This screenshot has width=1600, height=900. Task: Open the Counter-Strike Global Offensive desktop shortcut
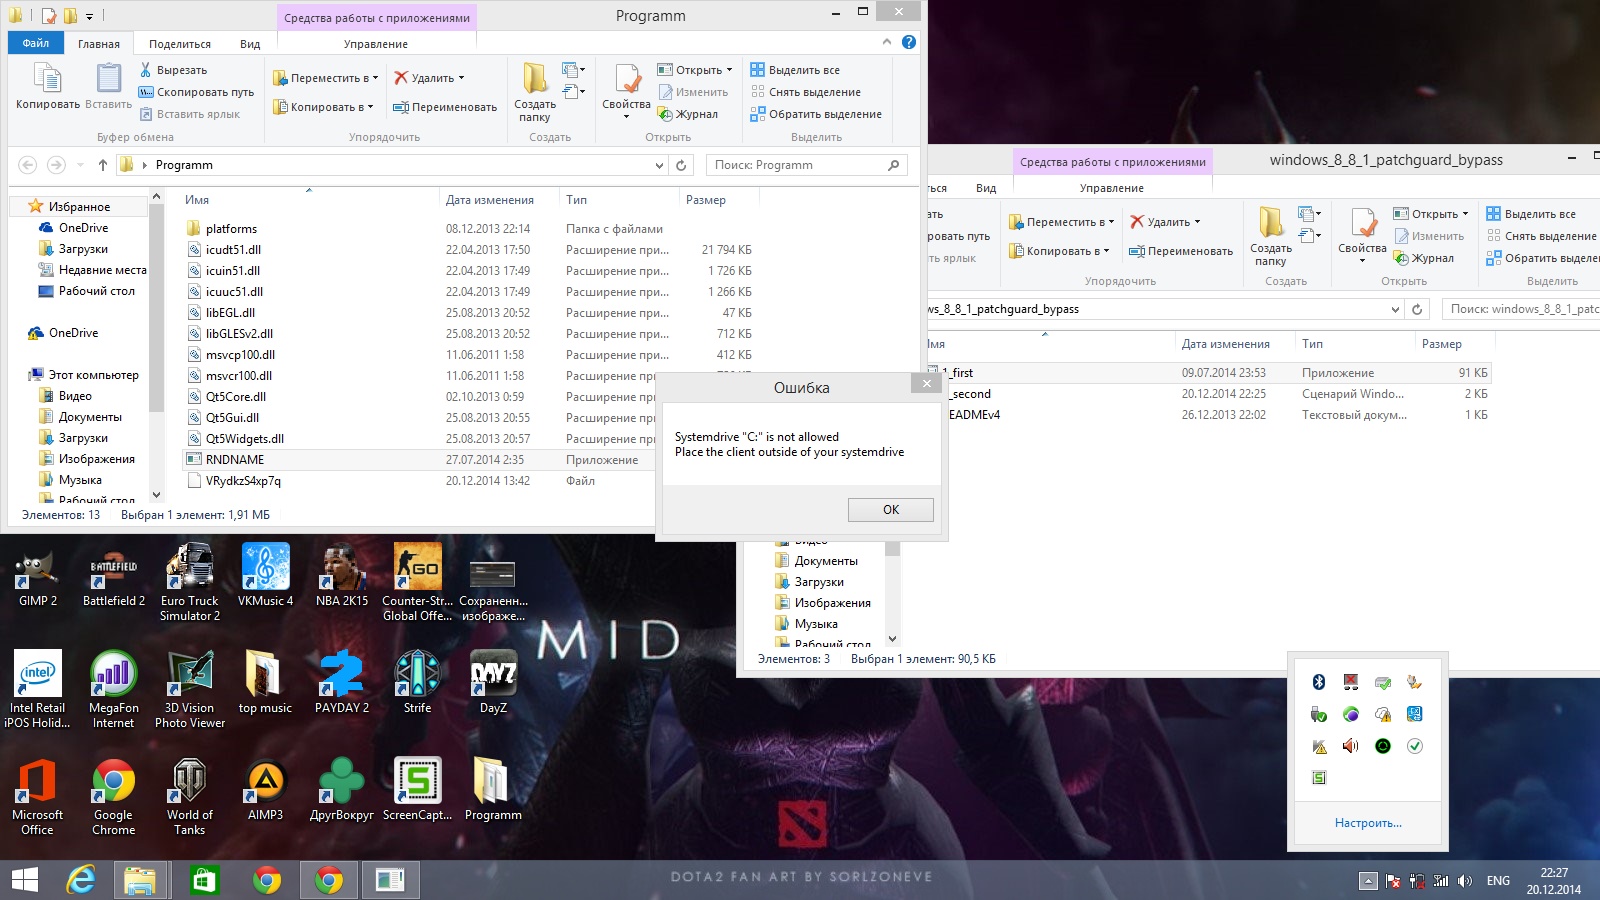coord(417,583)
